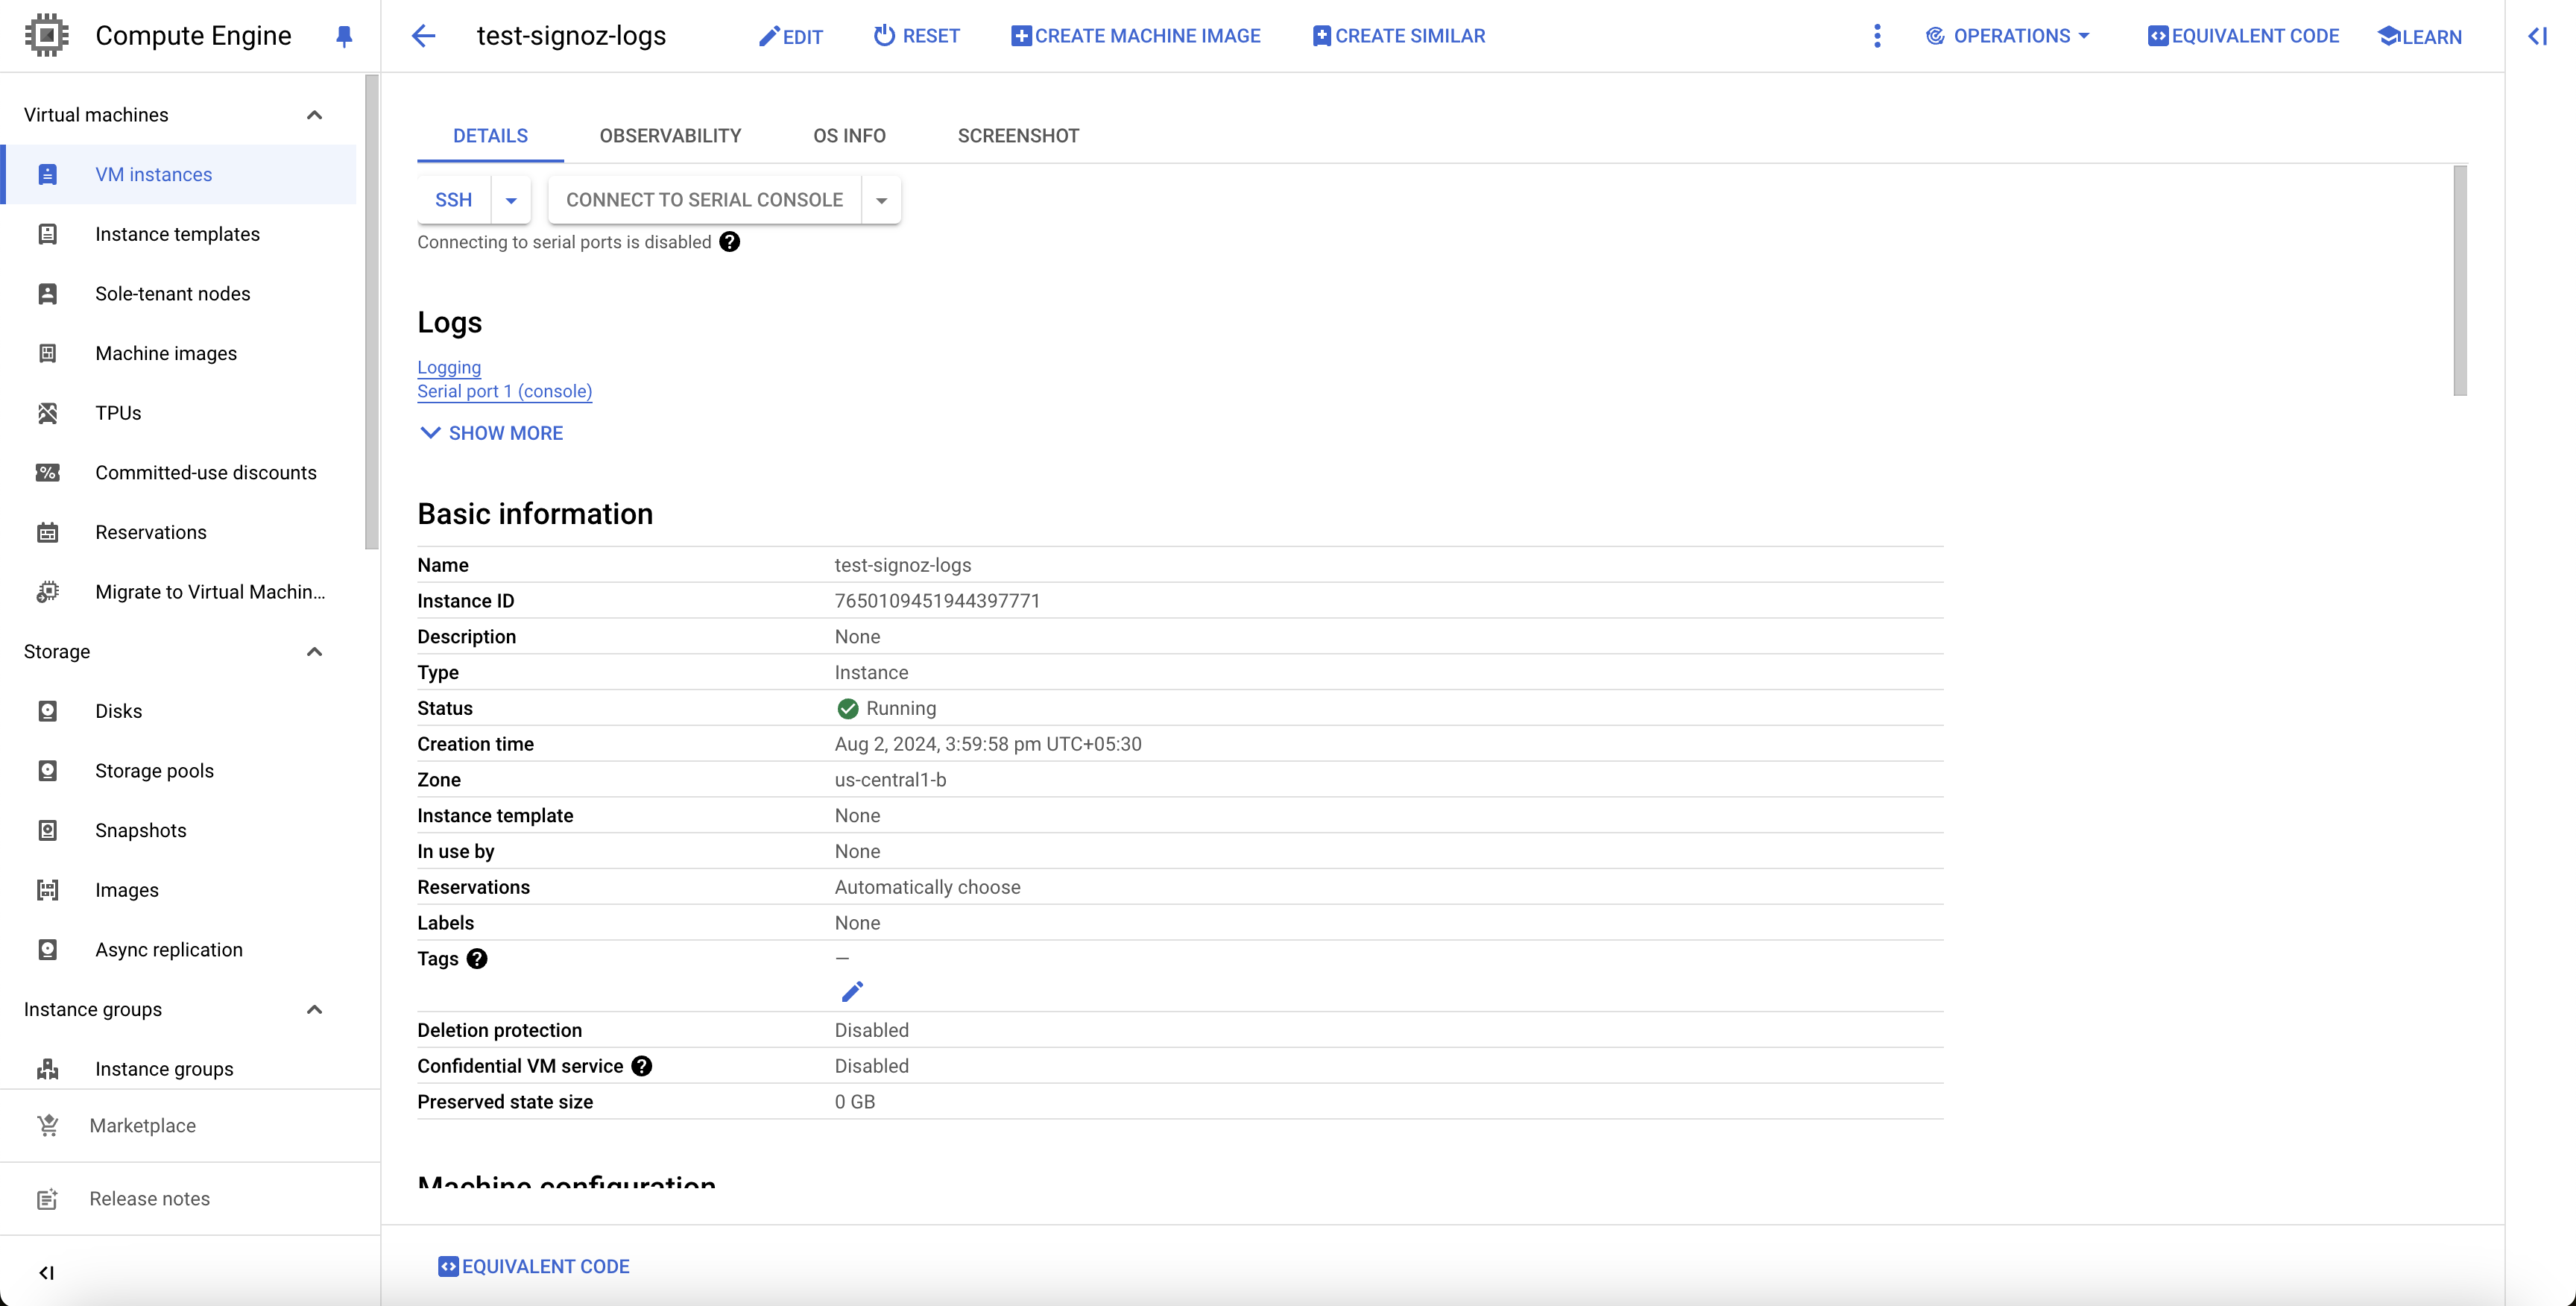Image resolution: width=2576 pixels, height=1306 pixels.
Task: Show help for Confidential VM service
Action: coord(642,1066)
